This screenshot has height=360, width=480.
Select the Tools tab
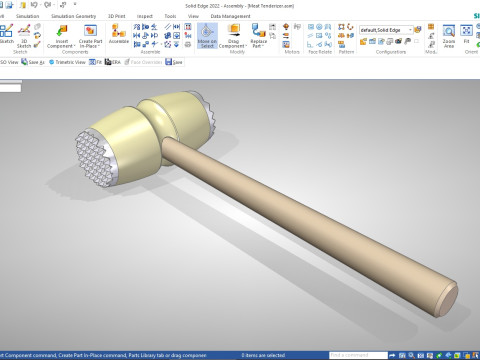point(170,16)
